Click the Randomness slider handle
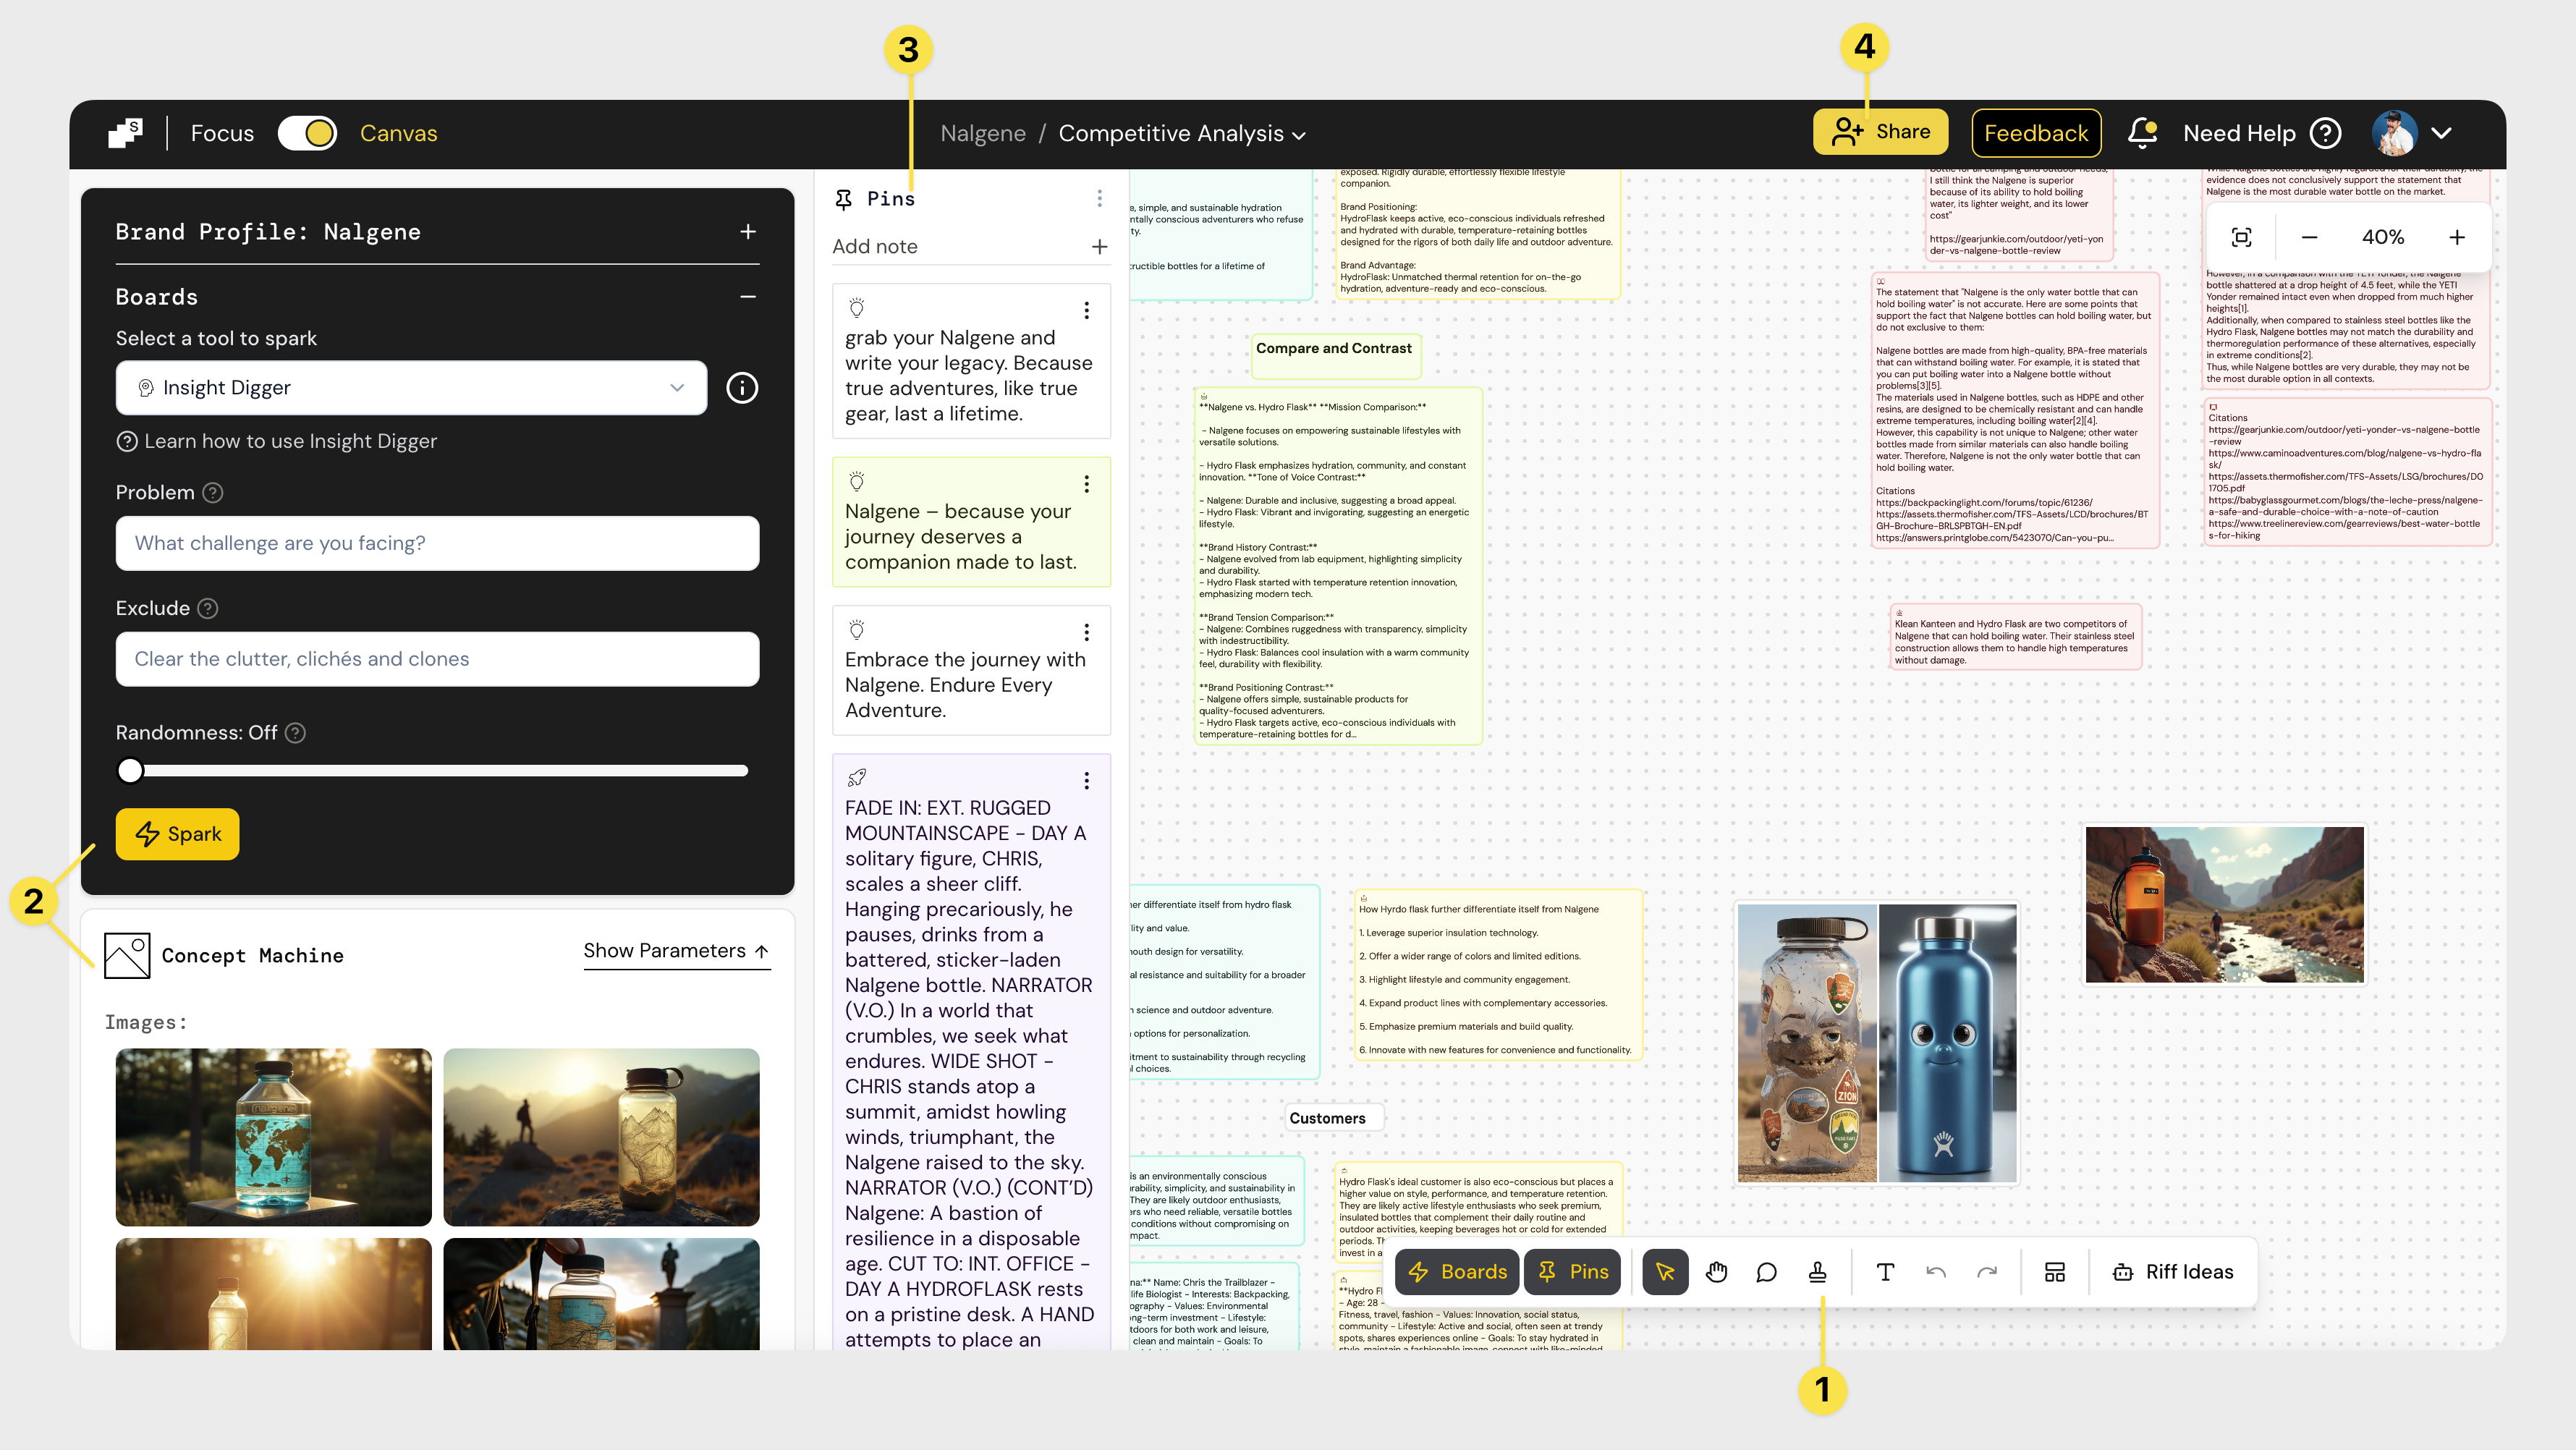Image resolution: width=2576 pixels, height=1450 pixels. pyautogui.click(x=130, y=770)
